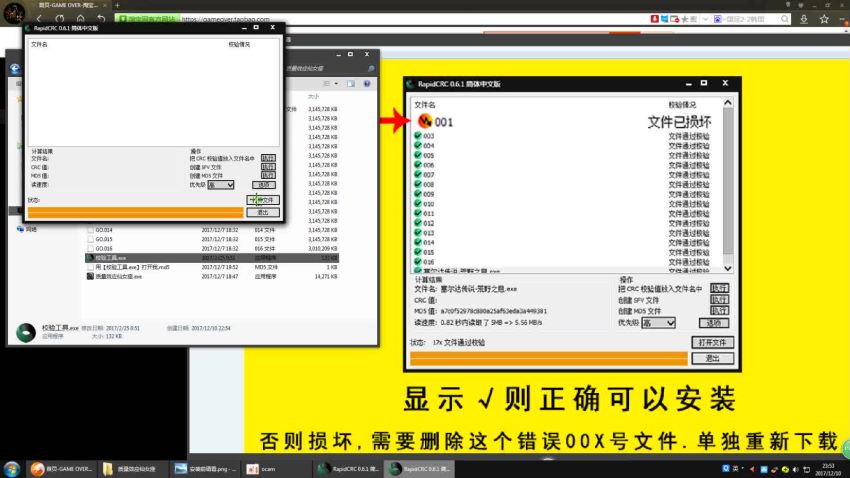The height and width of the screenshot is (478, 850).
Task: Click 打开文件 button in right RapidCRC window
Action: pyautogui.click(x=712, y=343)
